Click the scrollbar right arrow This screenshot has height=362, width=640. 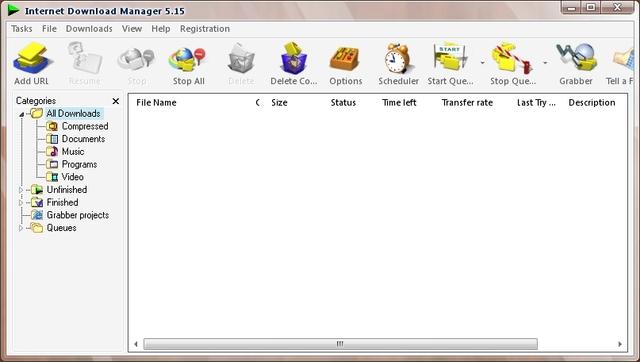(620, 344)
